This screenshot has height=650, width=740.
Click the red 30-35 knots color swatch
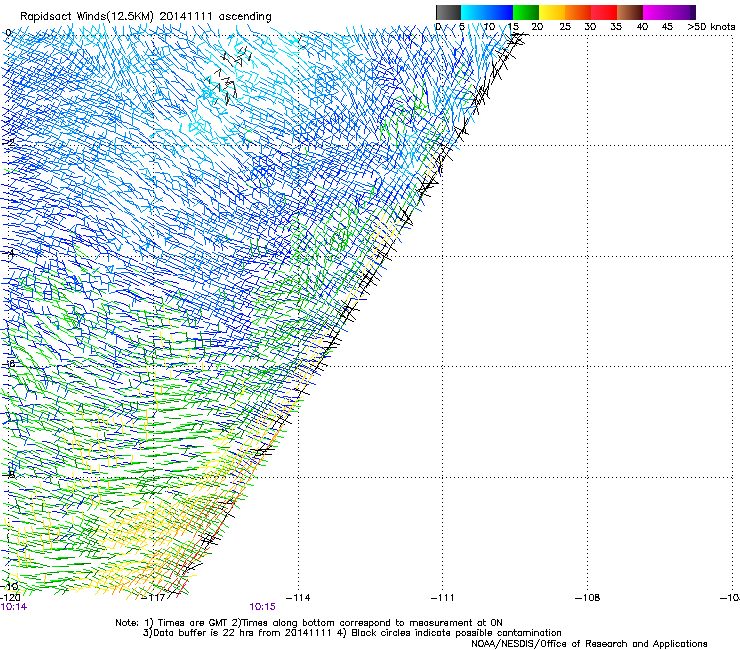pyautogui.click(x=604, y=12)
